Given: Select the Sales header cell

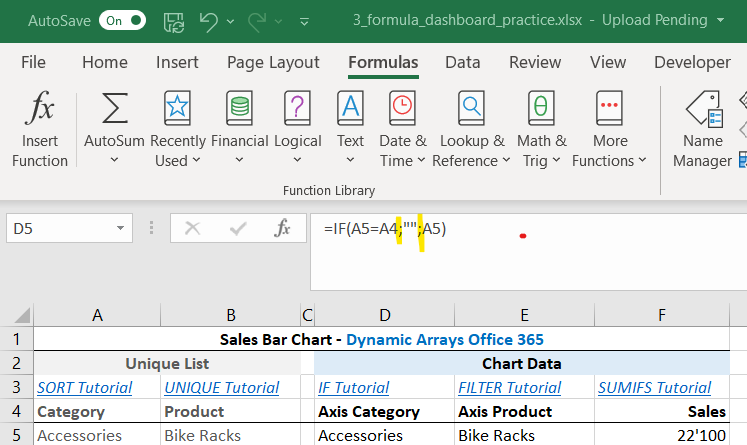Looking at the screenshot, I should (x=662, y=411).
